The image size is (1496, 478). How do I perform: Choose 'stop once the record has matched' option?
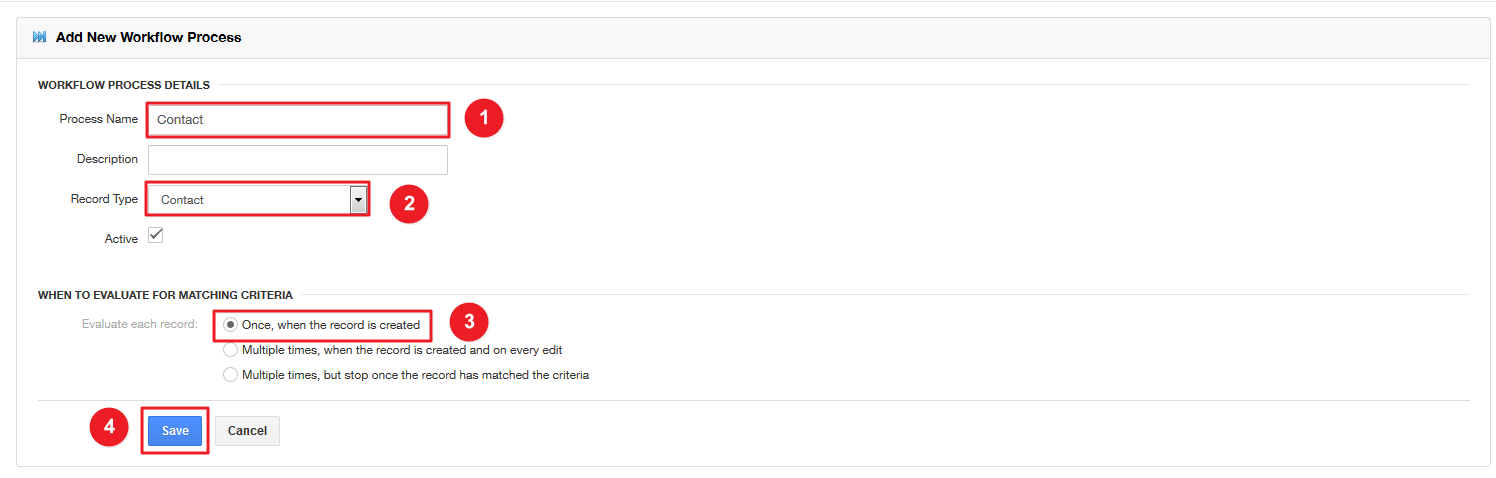(x=231, y=375)
